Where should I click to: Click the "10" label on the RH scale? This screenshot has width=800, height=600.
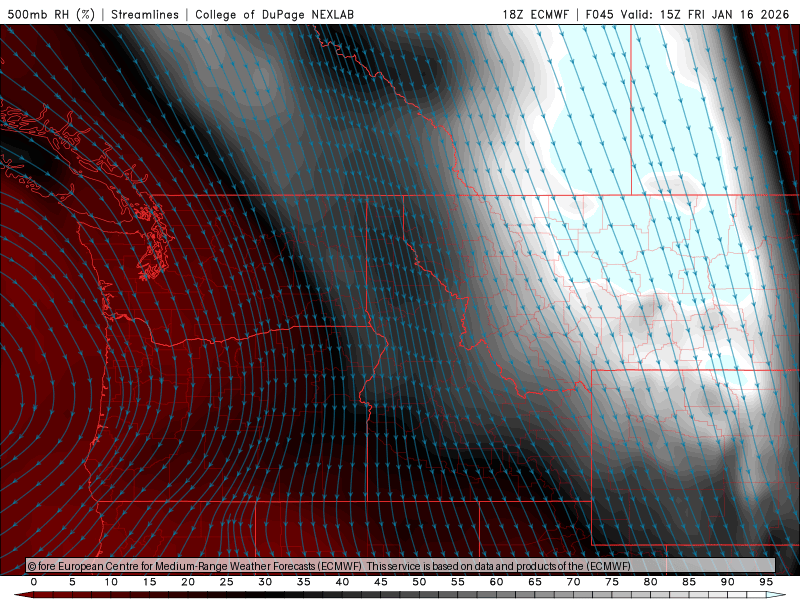tap(111, 582)
